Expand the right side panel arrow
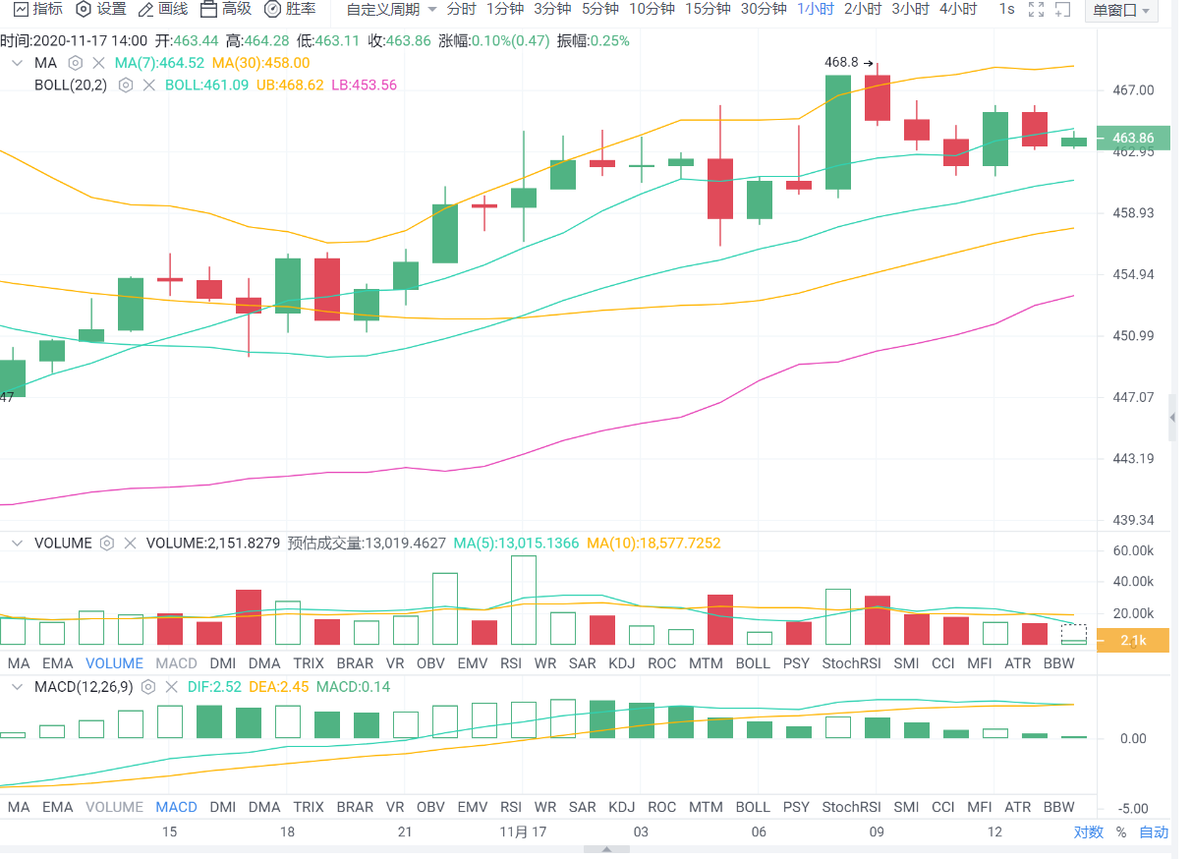 pos(1172,417)
